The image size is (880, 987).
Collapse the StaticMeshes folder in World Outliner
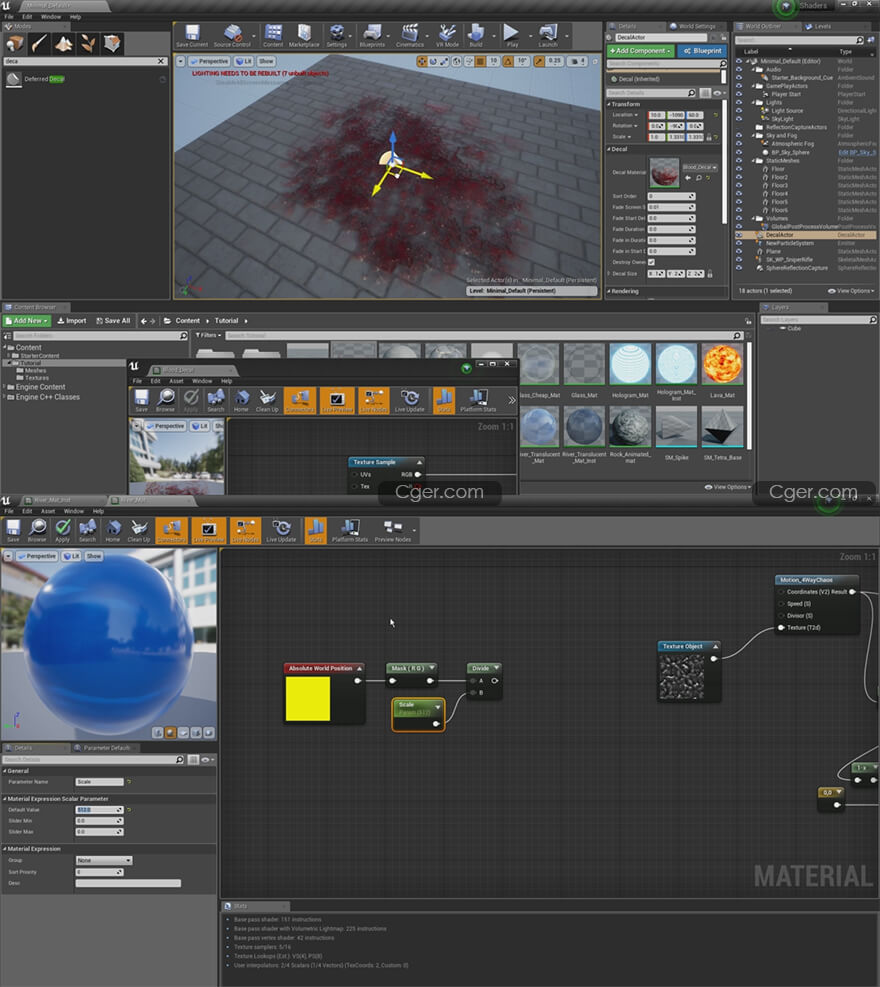[754, 161]
